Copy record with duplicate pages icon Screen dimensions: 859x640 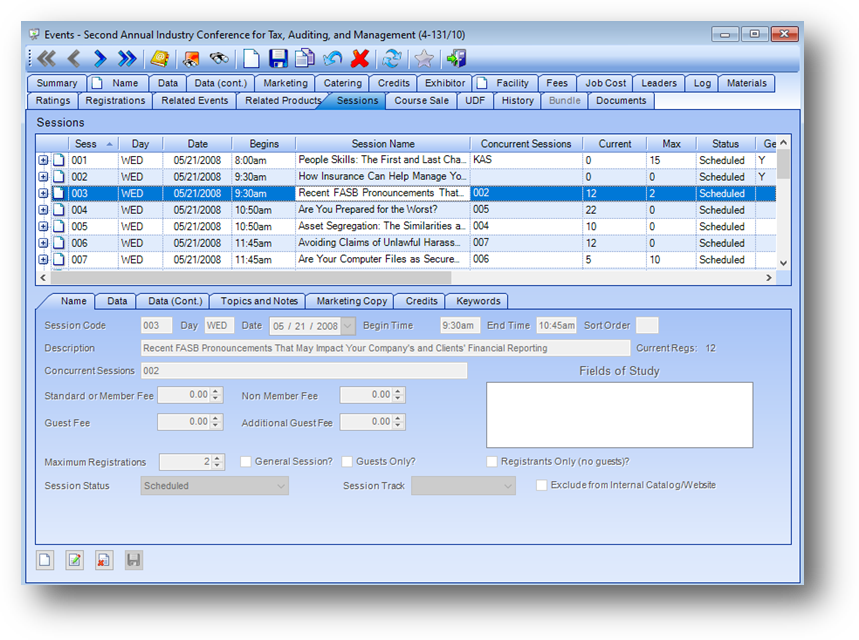click(x=305, y=58)
